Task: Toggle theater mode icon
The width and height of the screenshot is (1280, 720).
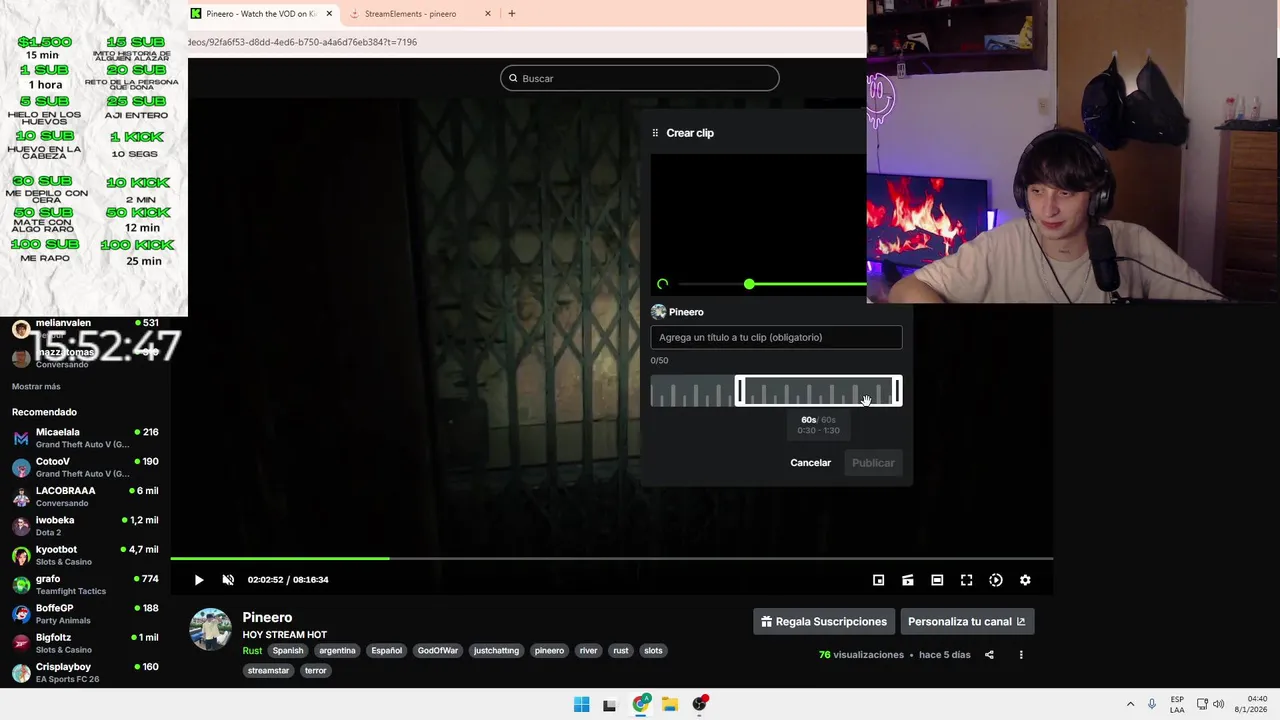Action: pyautogui.click(x=937, y=580)
